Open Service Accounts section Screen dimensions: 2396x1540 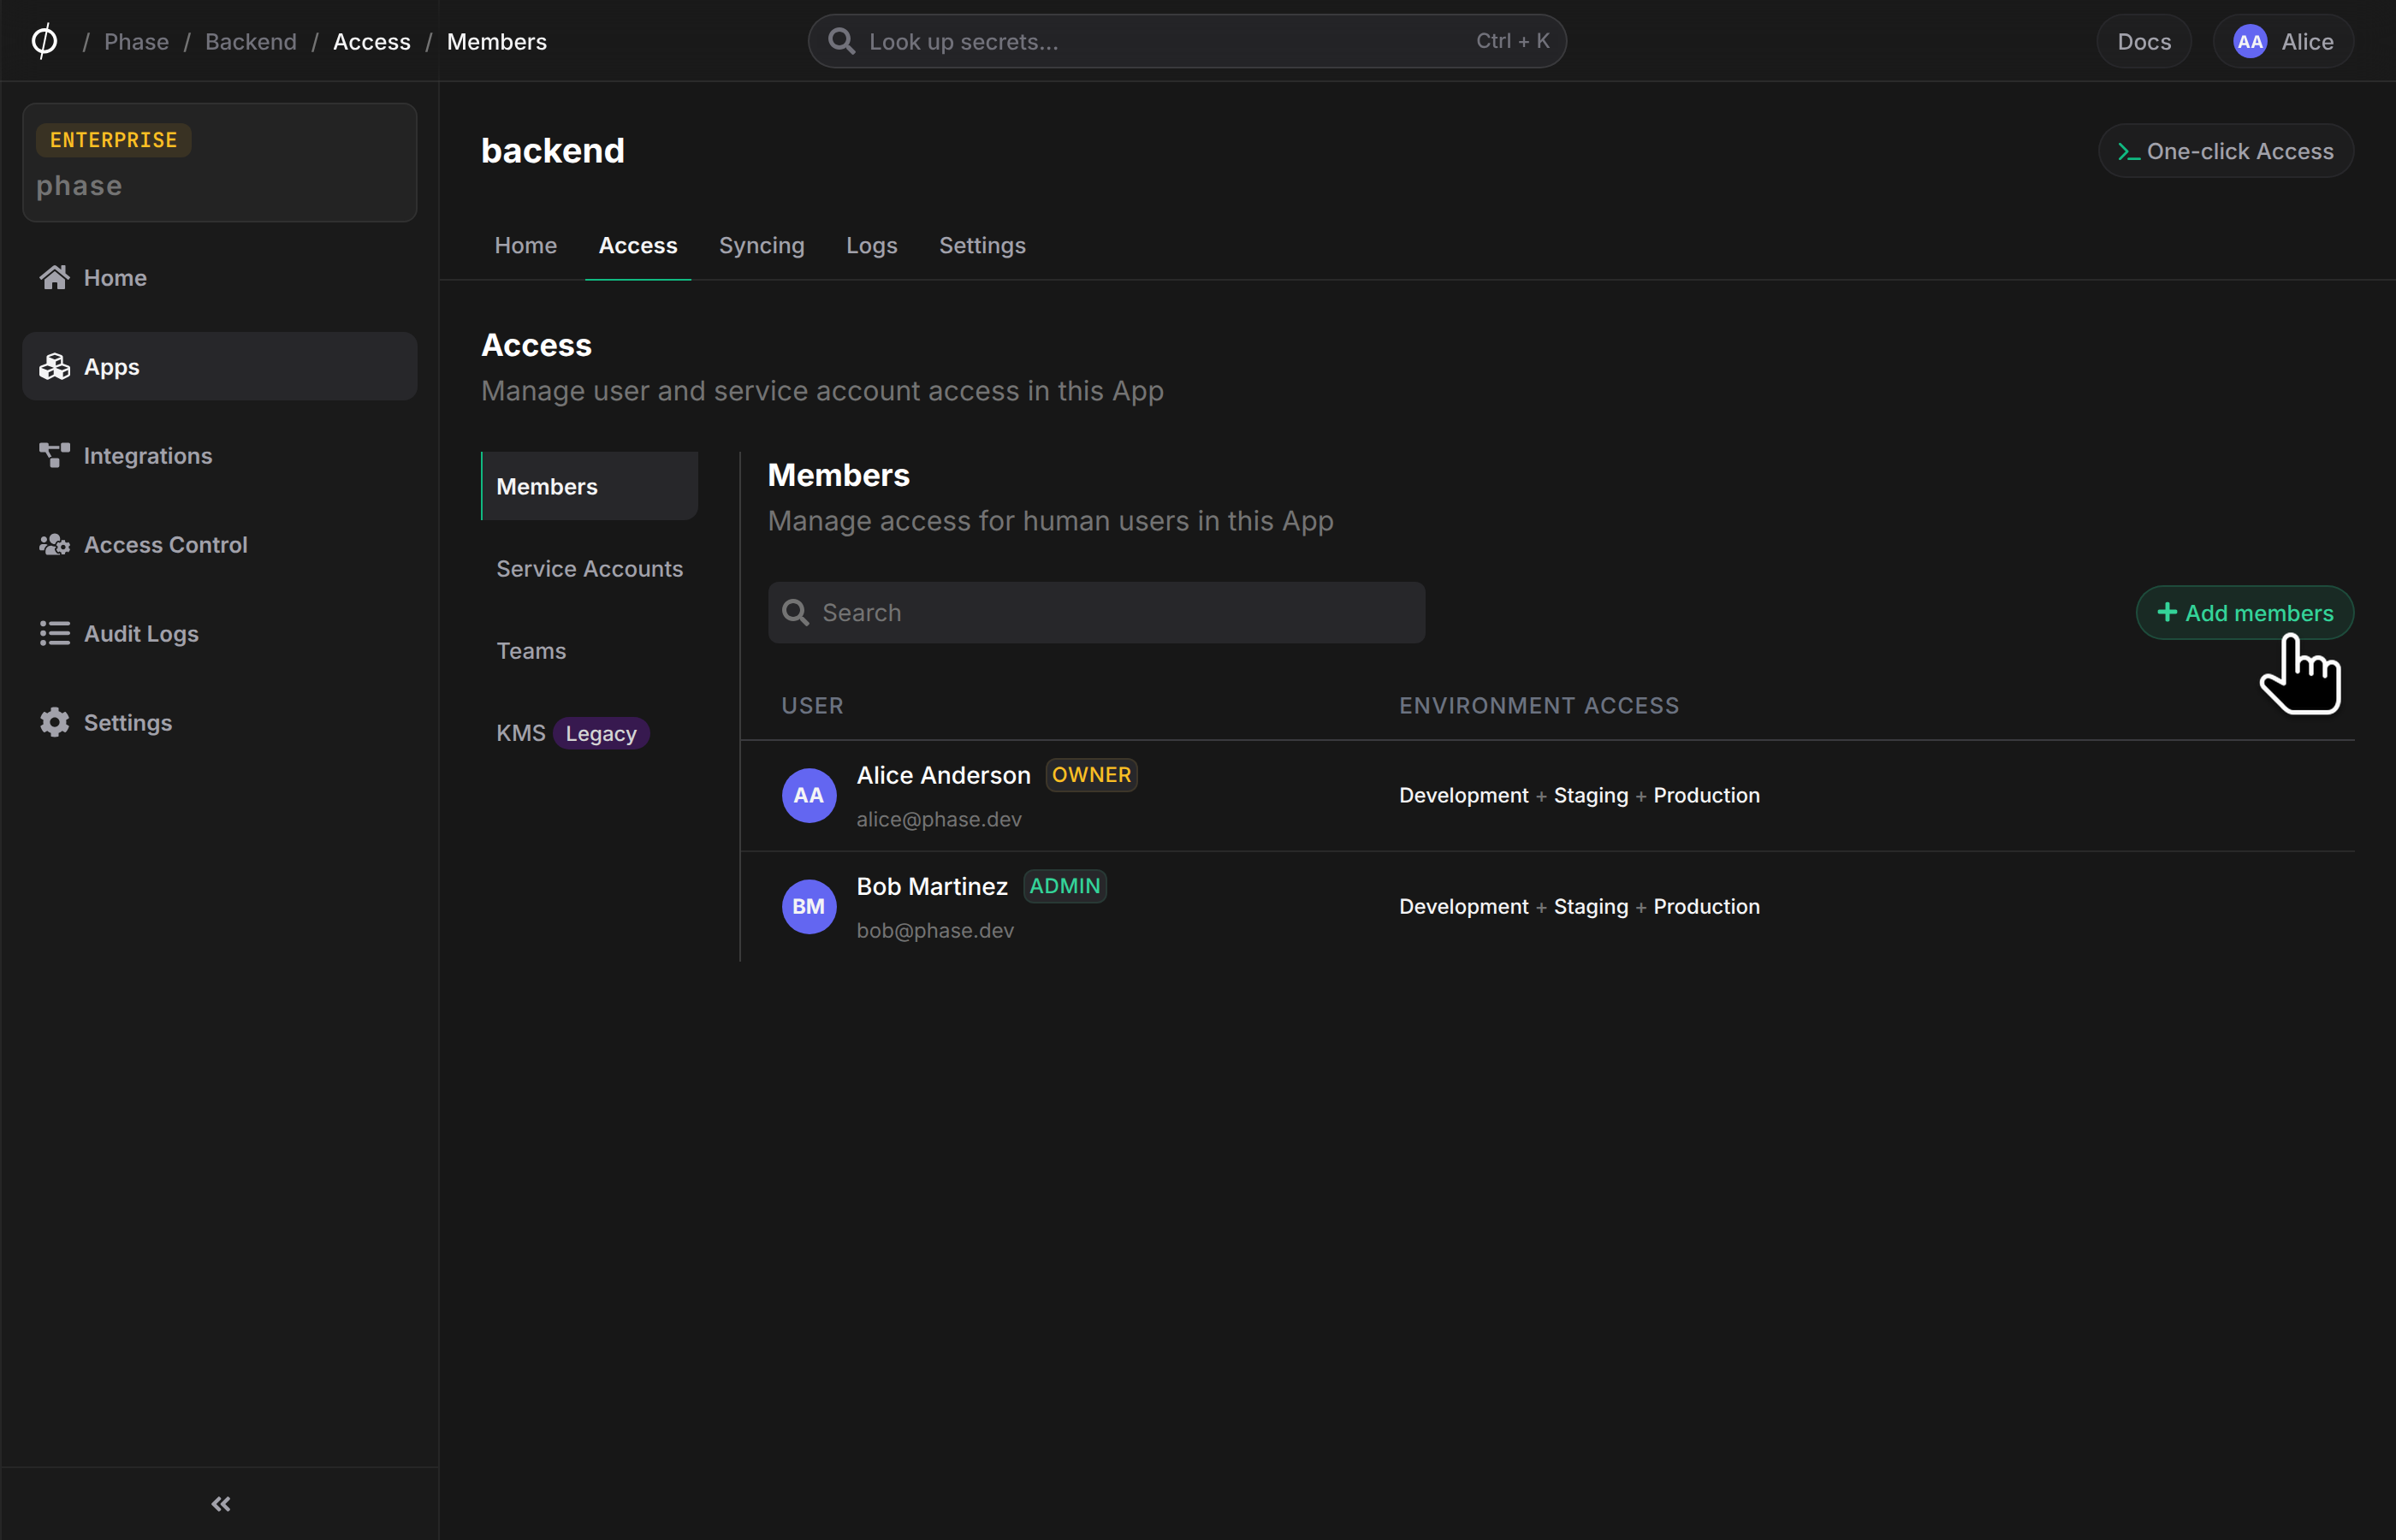pyautogui.click(x=589, y=568)
